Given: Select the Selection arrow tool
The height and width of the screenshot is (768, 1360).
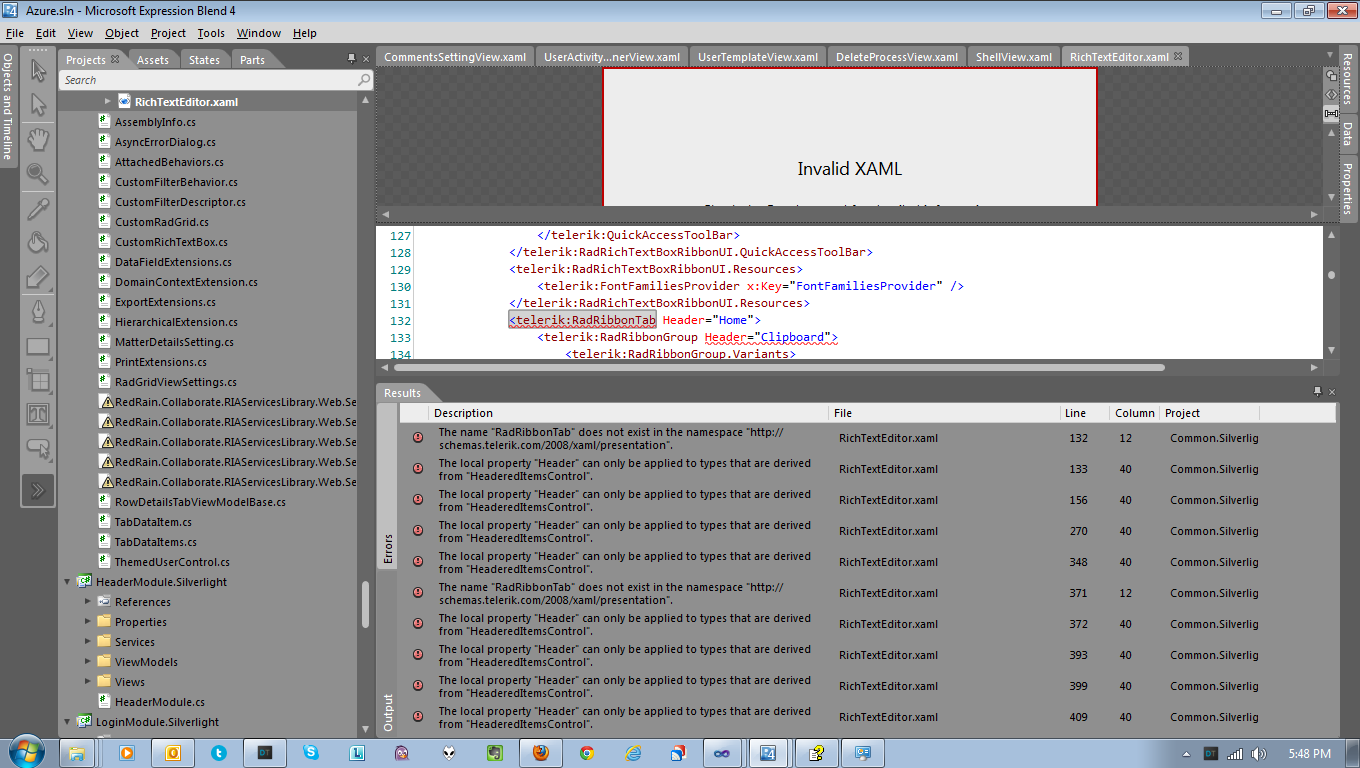Looking at the screenshot, I should 38,70.
